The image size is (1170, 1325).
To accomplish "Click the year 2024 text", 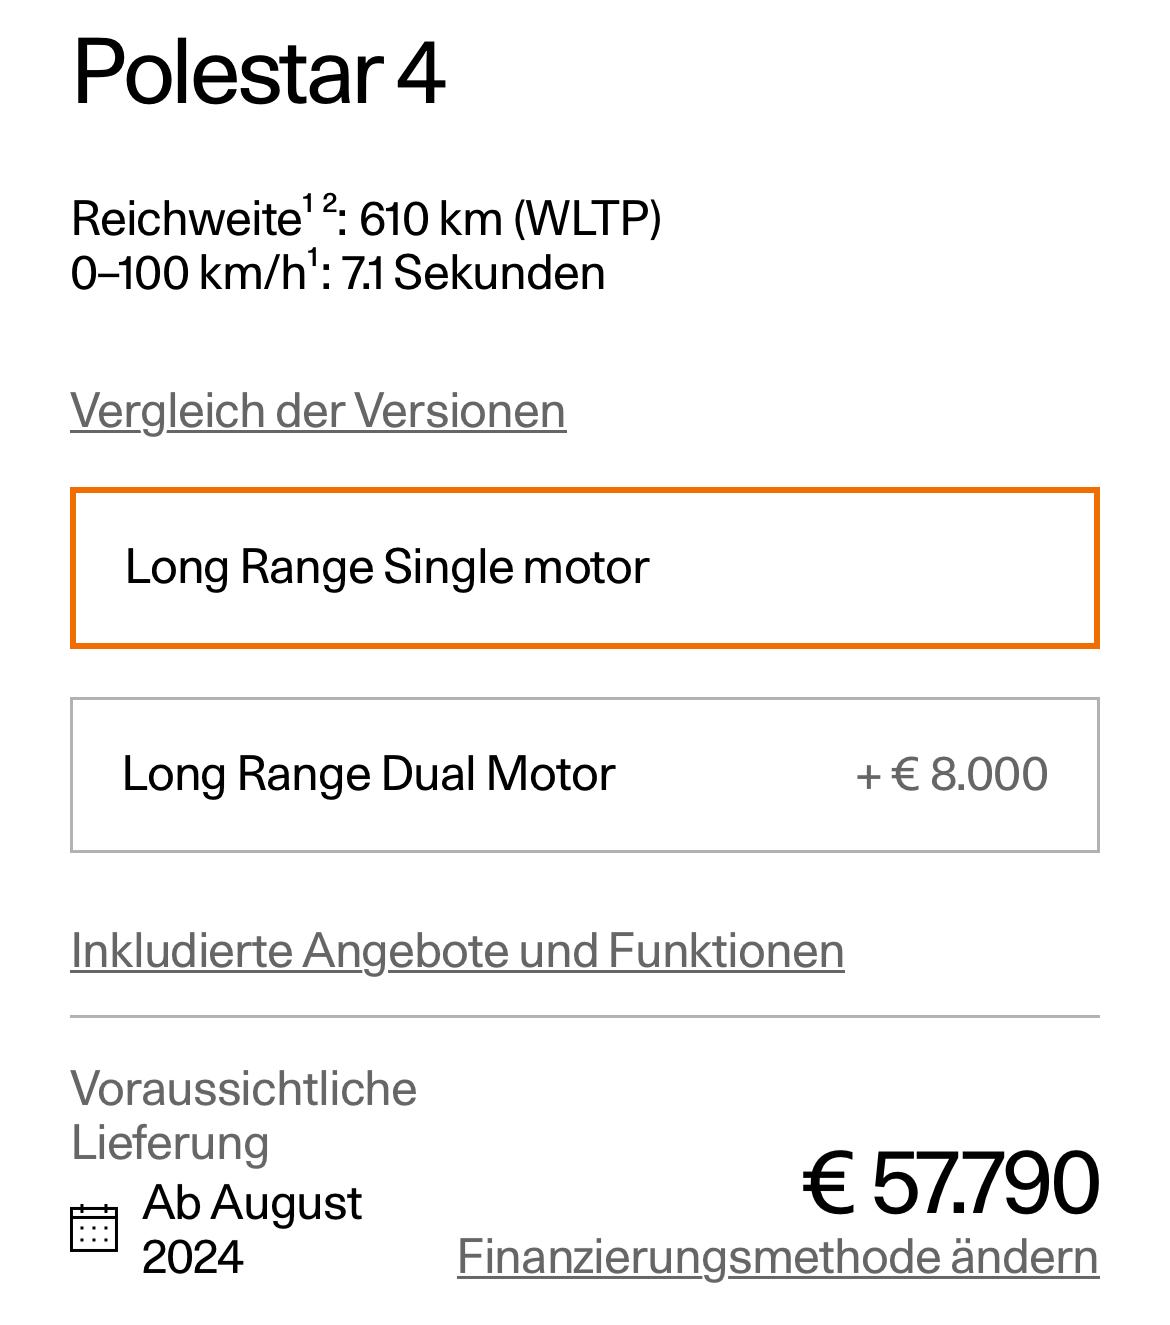I will [193, 1257].
